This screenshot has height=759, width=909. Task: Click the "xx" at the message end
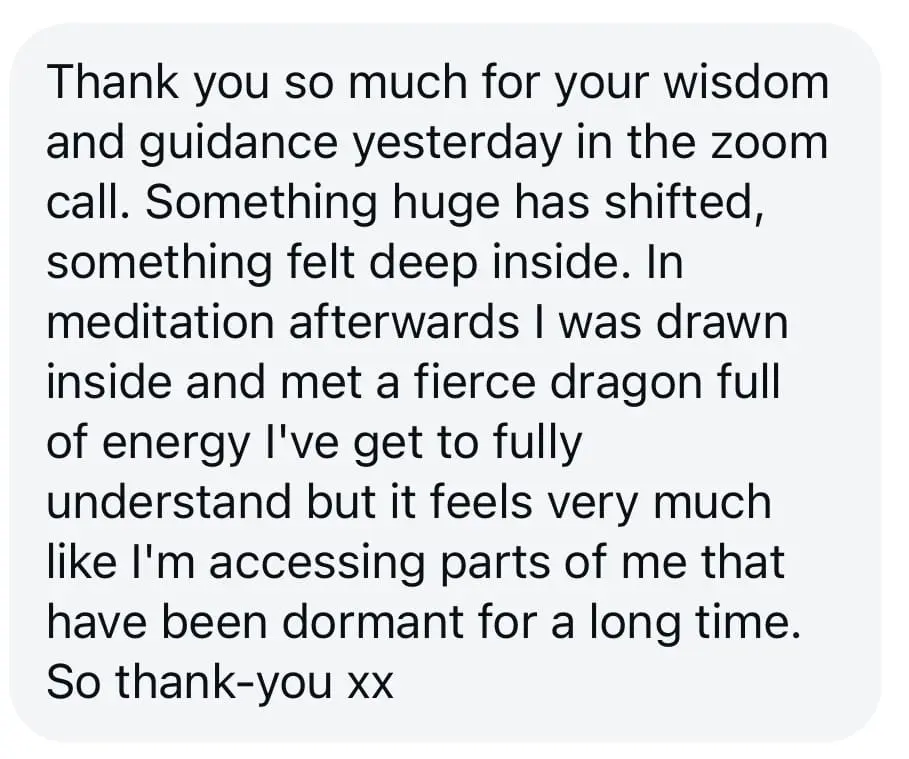370,686
